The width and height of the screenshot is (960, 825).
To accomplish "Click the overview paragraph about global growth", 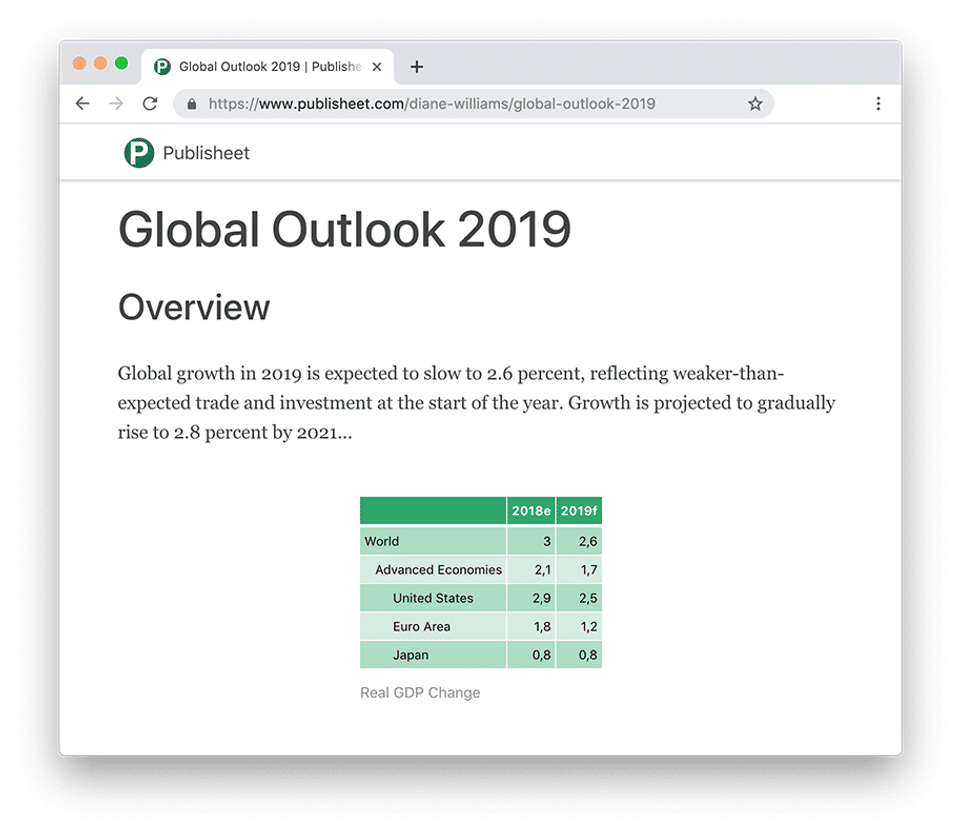I will click(476, 403).
